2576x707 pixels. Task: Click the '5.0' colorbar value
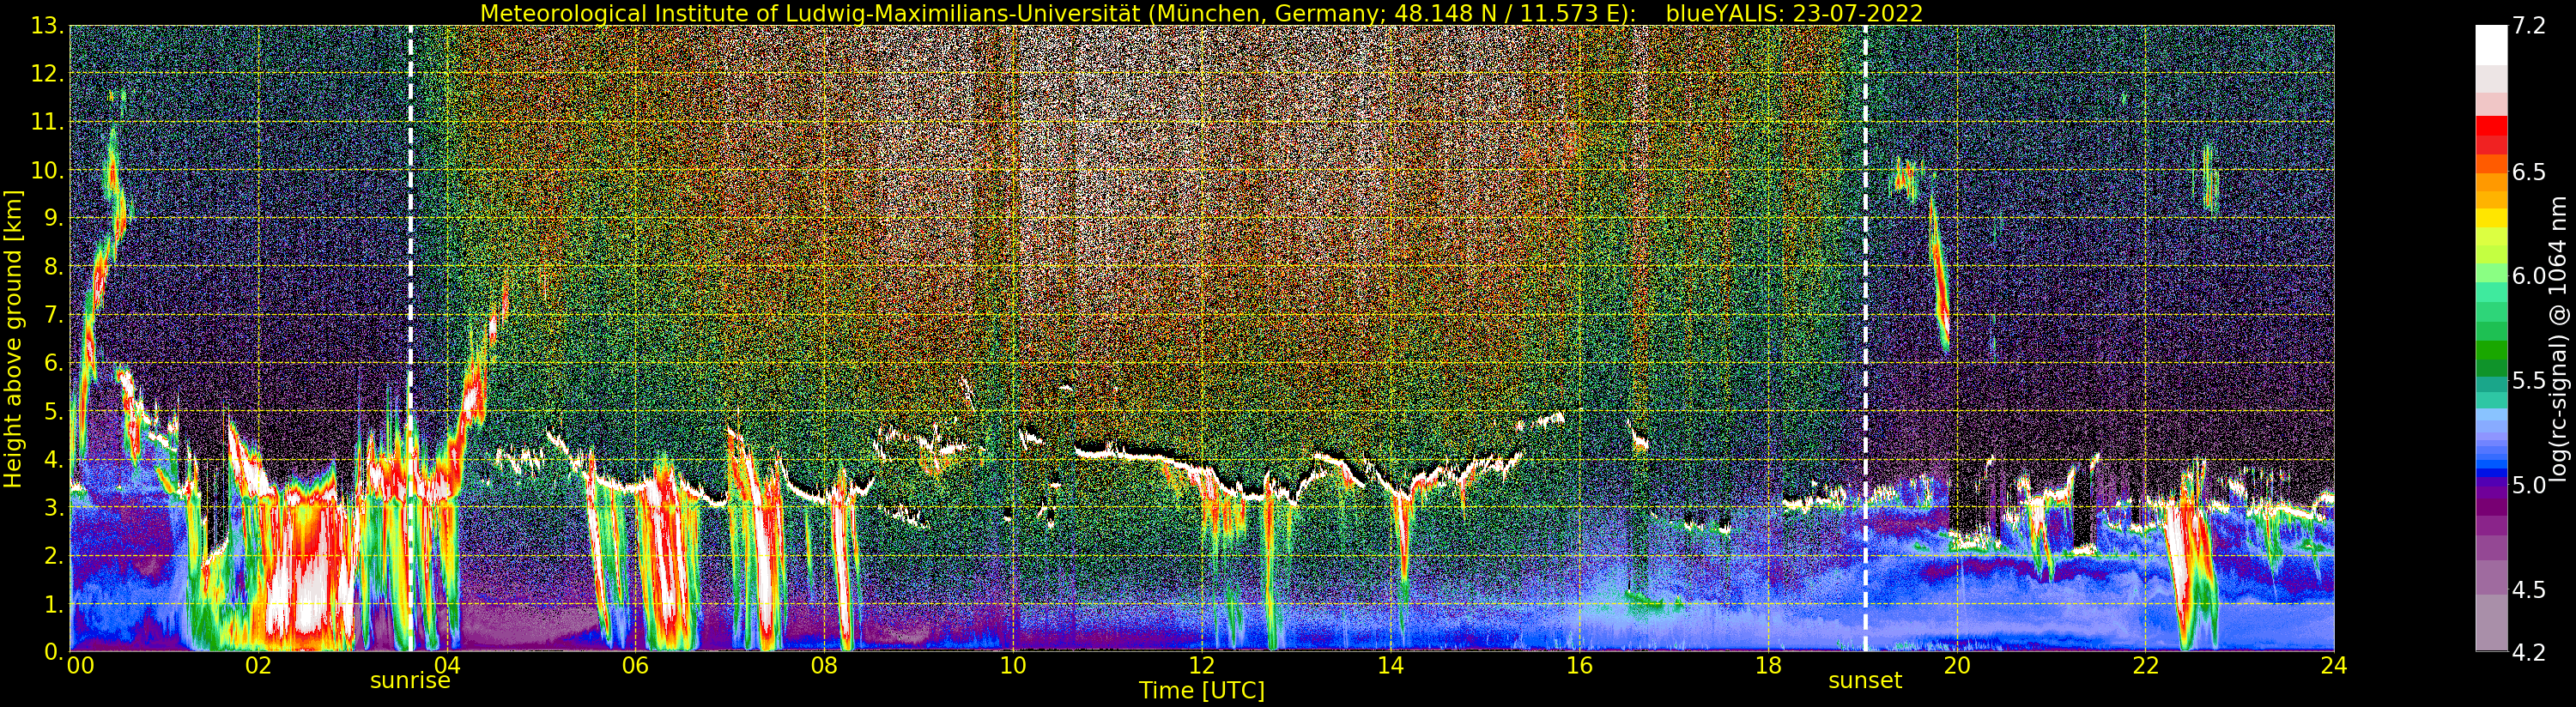[2529, 485]
